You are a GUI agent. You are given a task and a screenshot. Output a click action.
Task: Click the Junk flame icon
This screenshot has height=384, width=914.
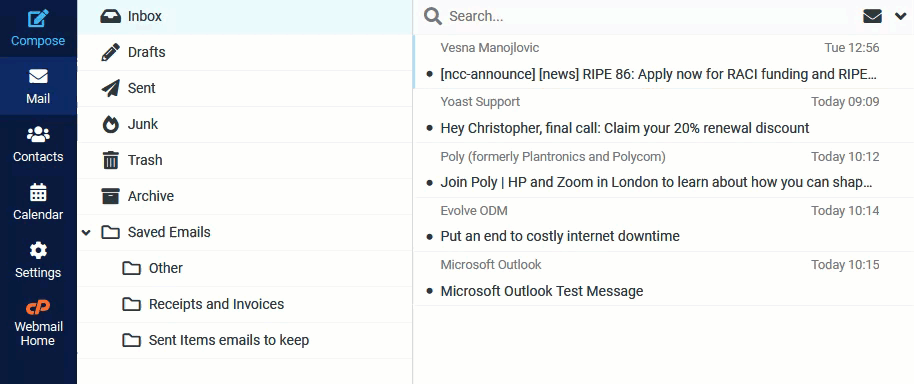coord(110,124)
